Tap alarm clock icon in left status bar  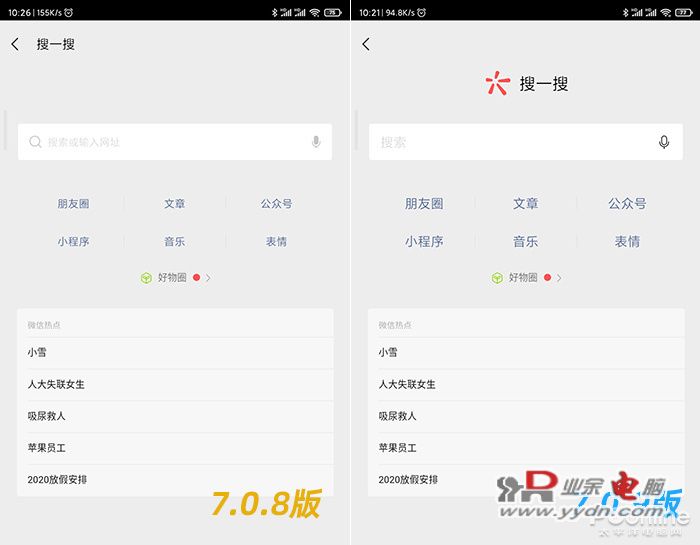pos(68,12)
